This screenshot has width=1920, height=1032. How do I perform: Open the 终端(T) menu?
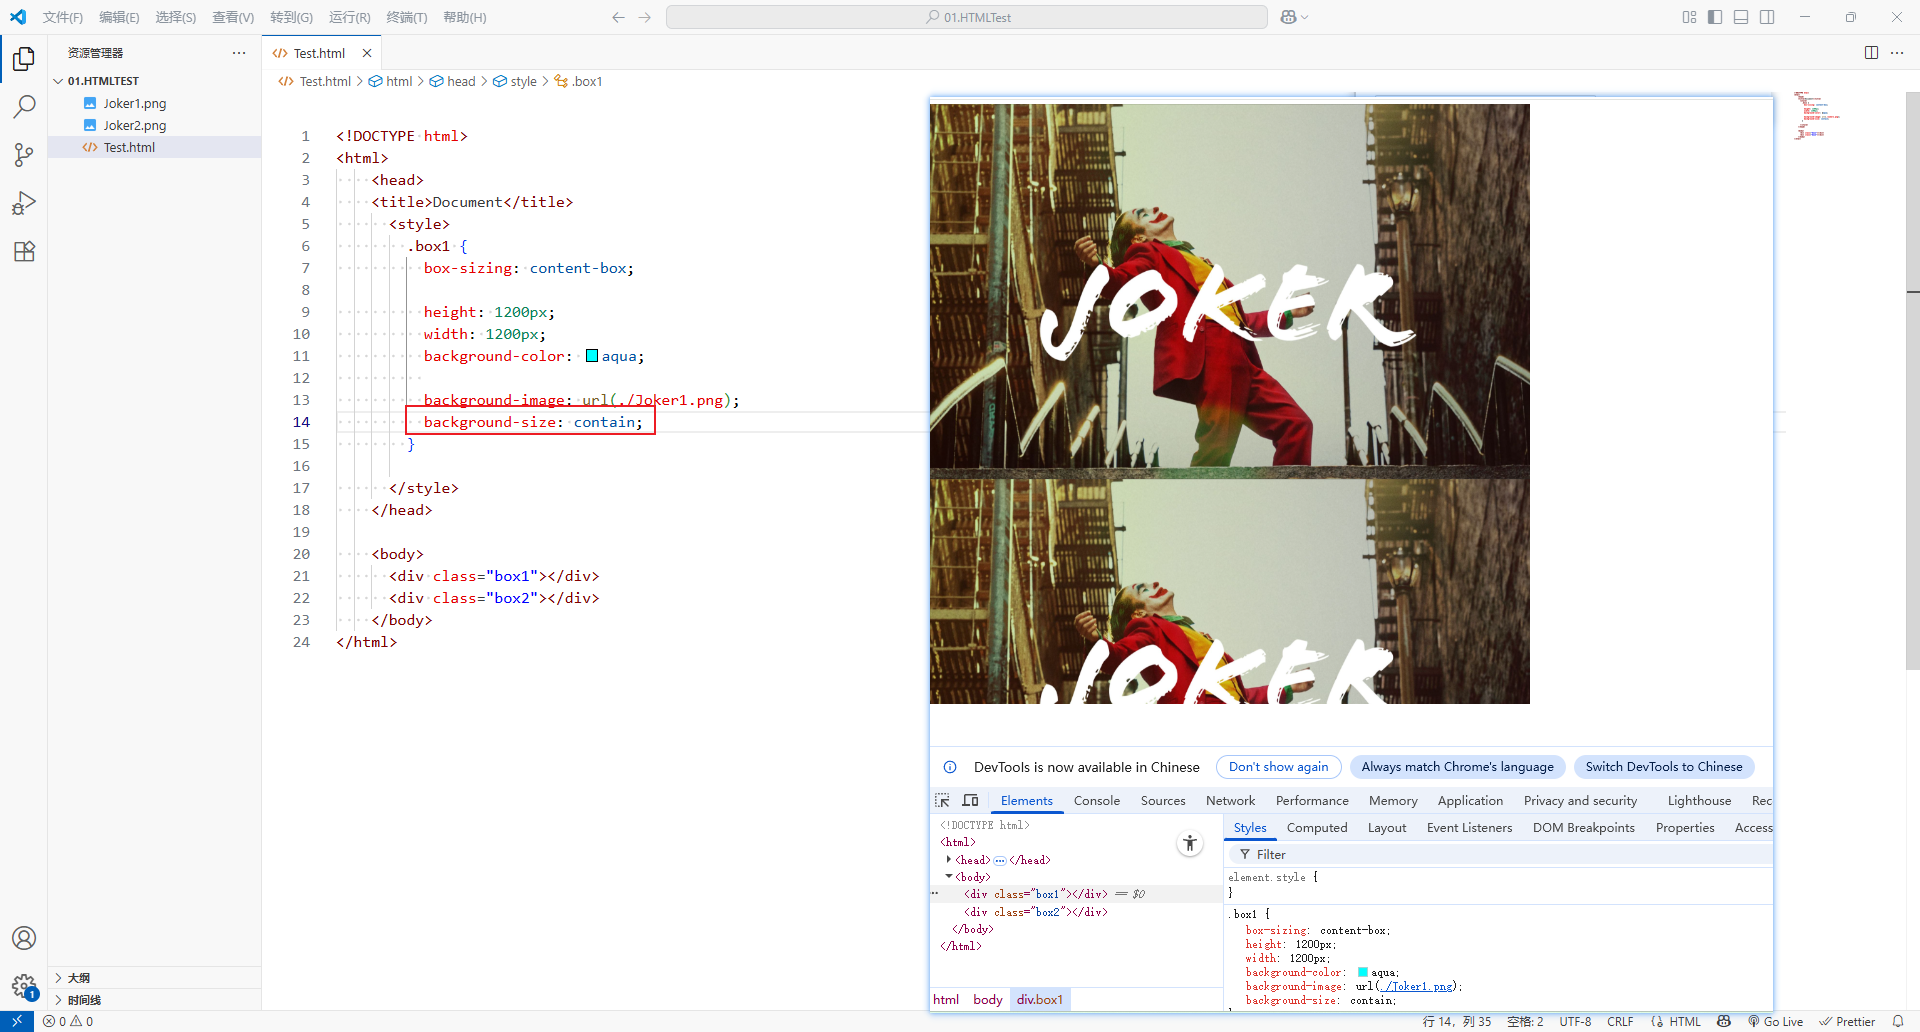point(407,17)
